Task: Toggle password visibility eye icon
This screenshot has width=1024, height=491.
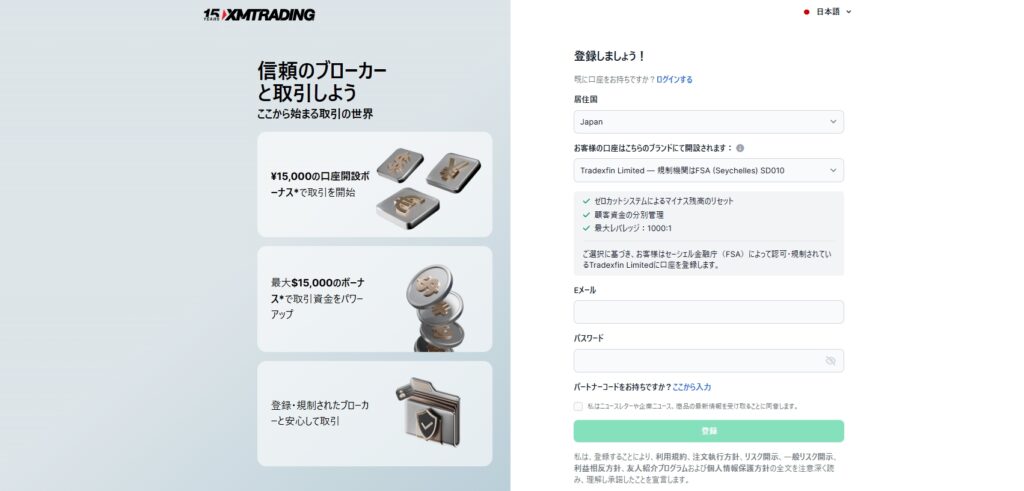Action: (831, 360)
